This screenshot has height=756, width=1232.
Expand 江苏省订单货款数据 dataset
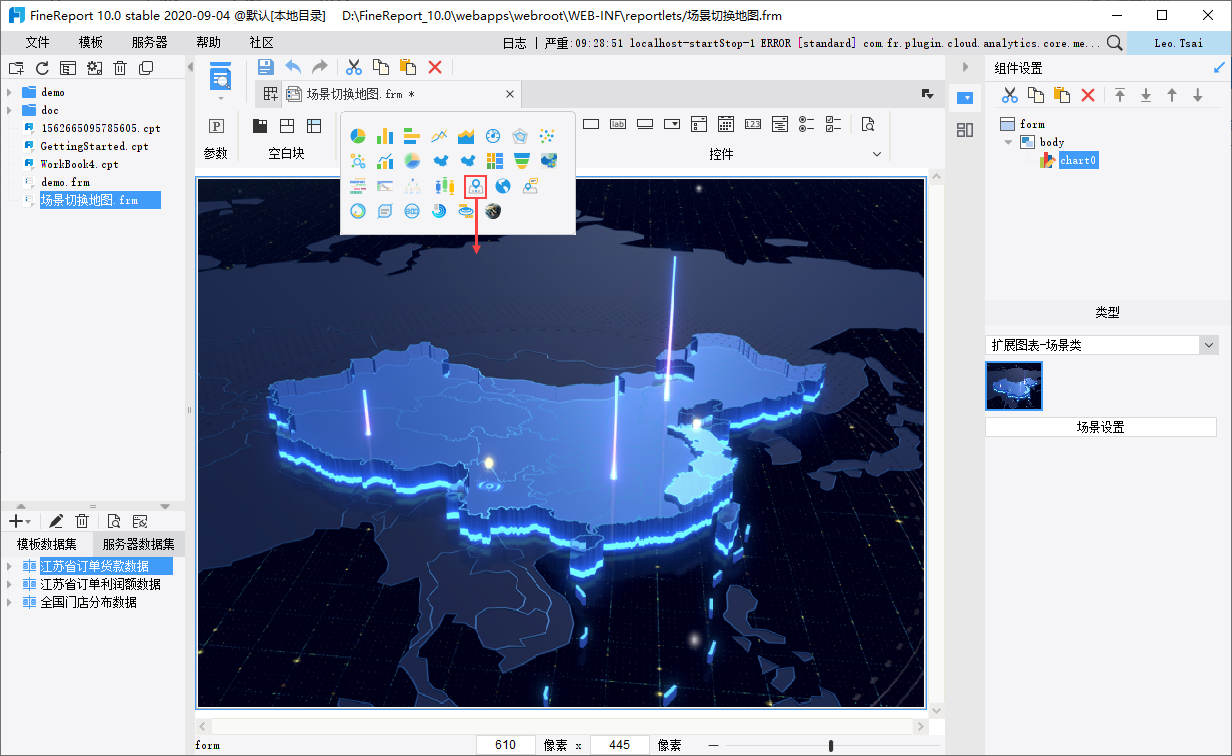point(9,567)
